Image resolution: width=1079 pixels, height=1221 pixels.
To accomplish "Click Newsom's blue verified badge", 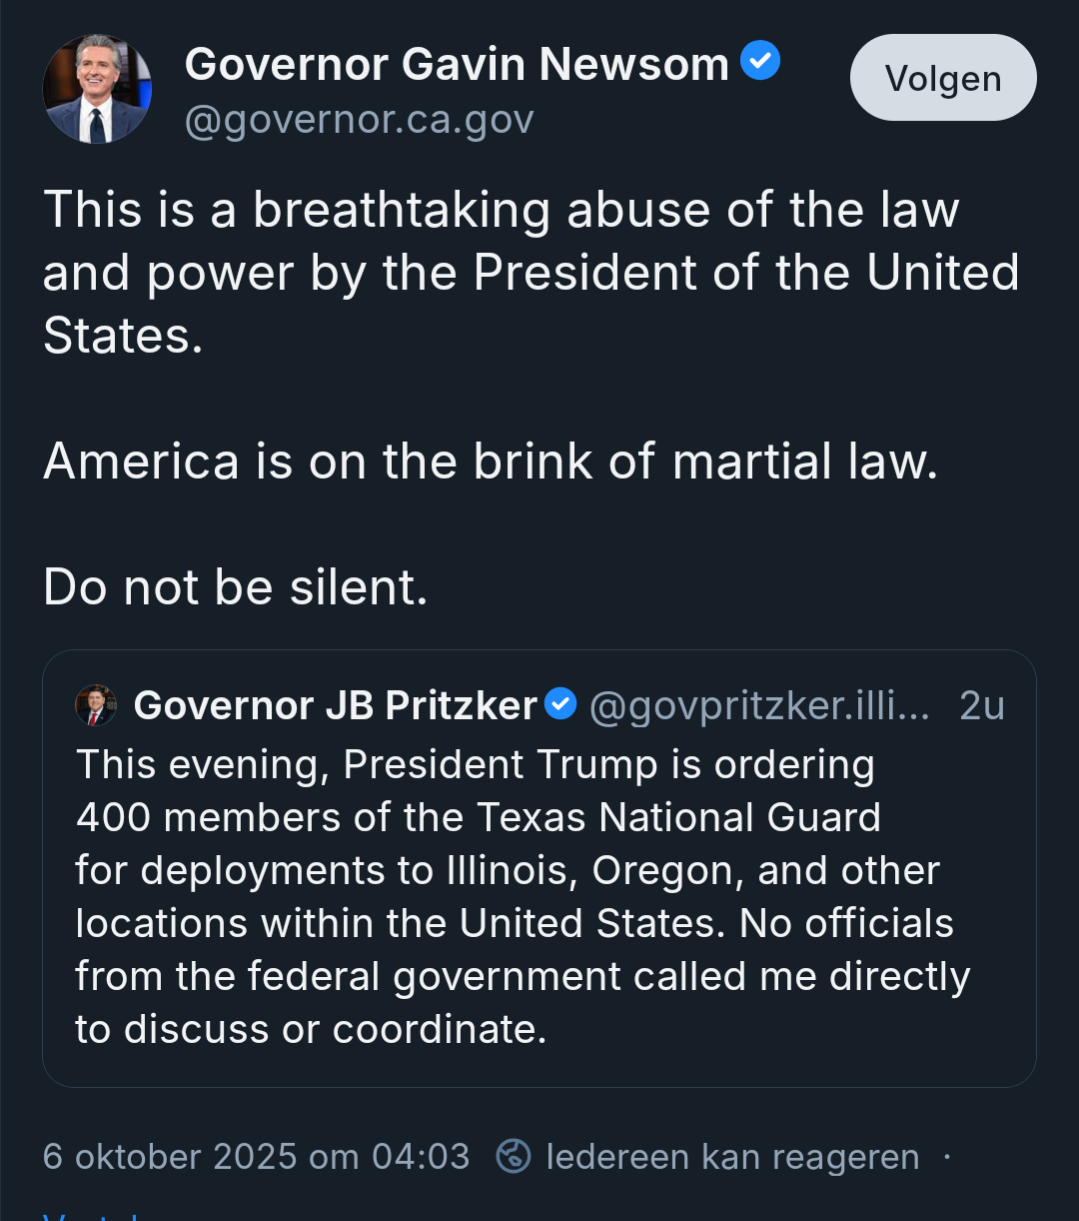I will click(x=759, y=63).
